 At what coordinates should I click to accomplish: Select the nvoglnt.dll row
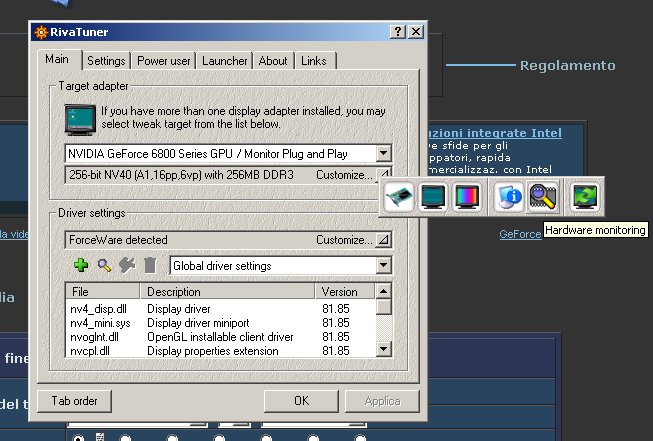point(220,336)
